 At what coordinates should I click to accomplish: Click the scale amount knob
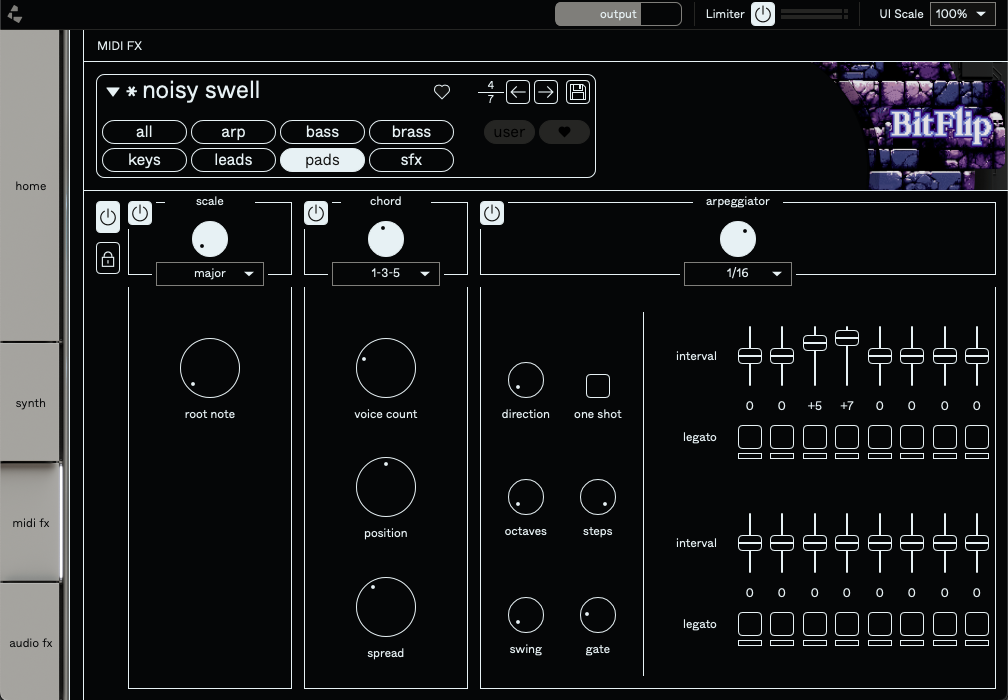coord(210,239)
